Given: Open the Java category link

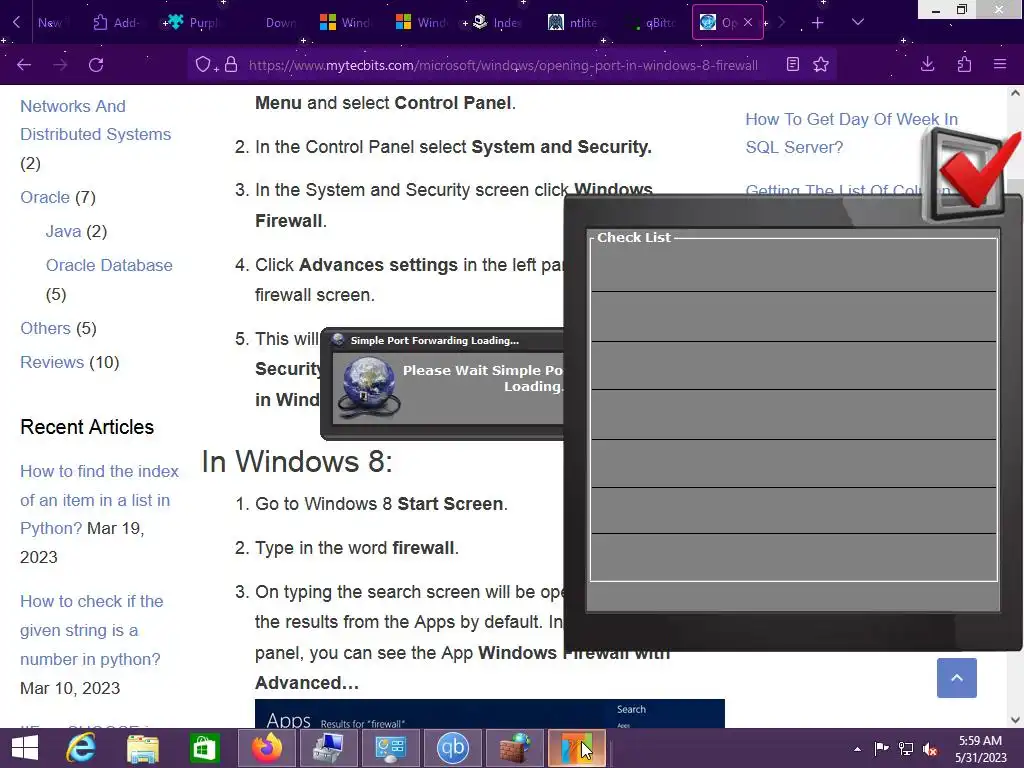Looking at the screenshot, I should tap(63, 231).
